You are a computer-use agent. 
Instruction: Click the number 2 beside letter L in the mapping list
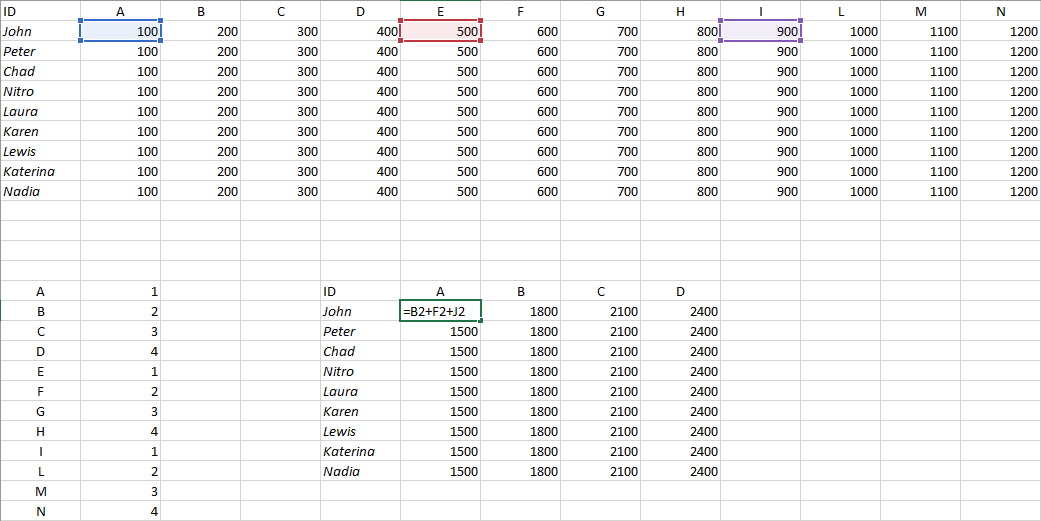120,471
